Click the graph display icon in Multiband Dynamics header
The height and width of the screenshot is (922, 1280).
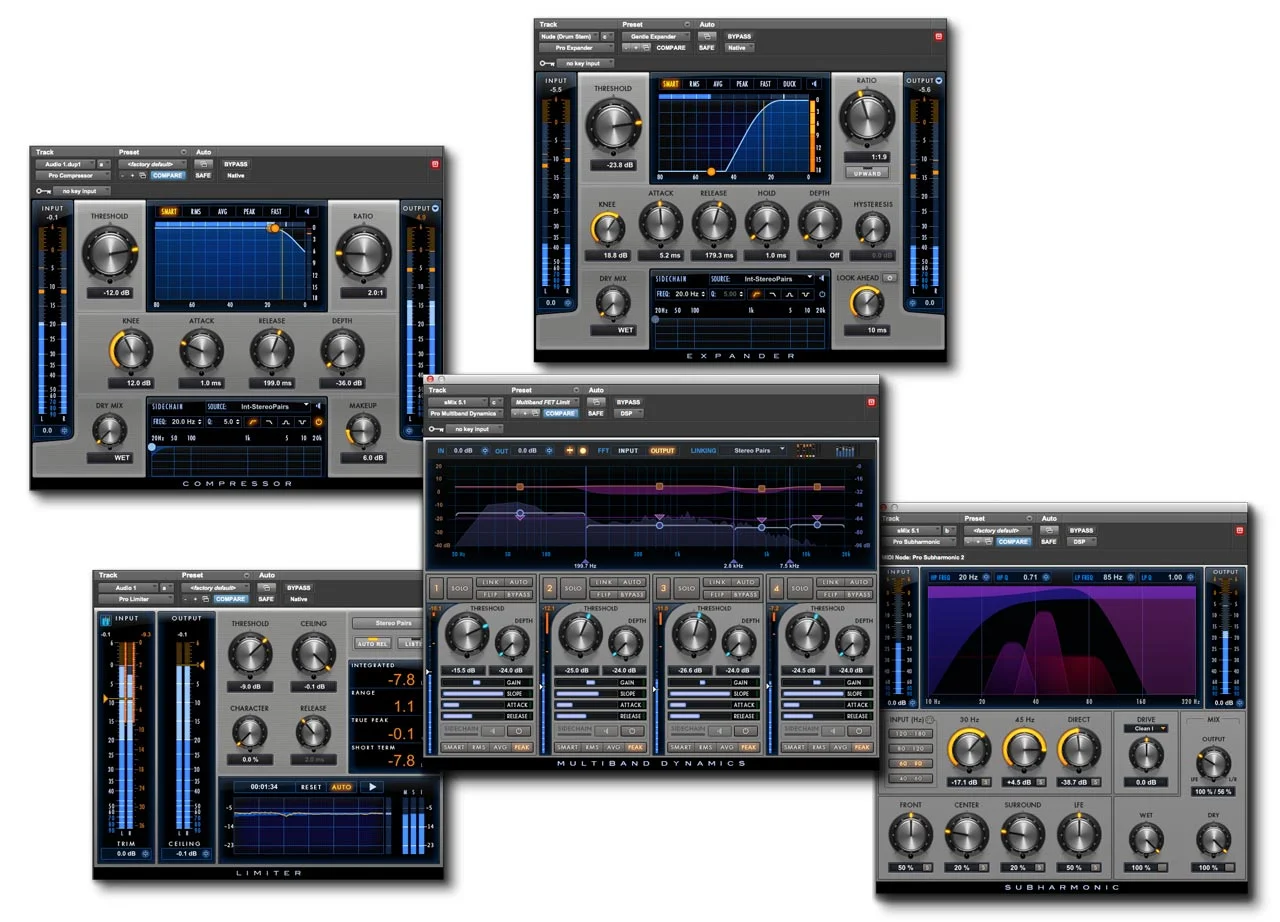tap(845, 451)
